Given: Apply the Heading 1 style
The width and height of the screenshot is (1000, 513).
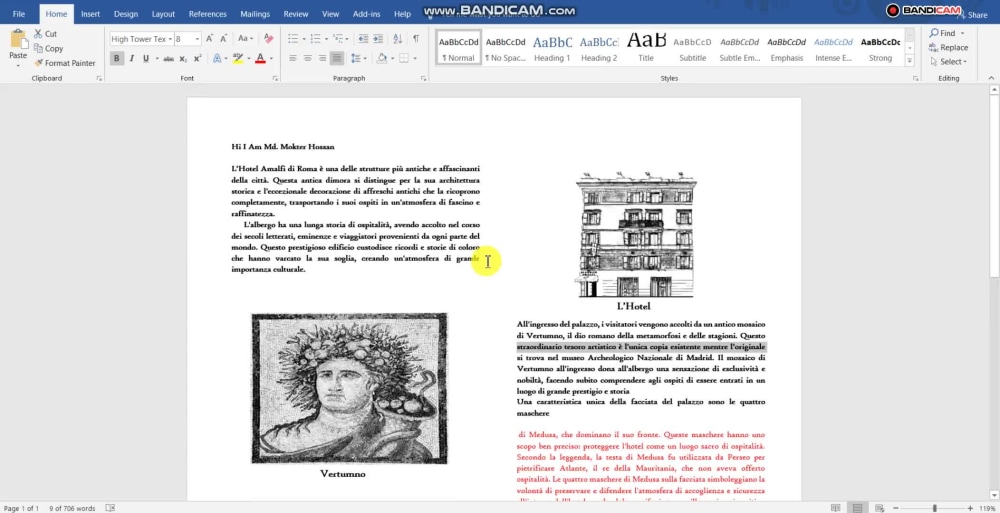Looking at the screenshot, I should [552, 48].
